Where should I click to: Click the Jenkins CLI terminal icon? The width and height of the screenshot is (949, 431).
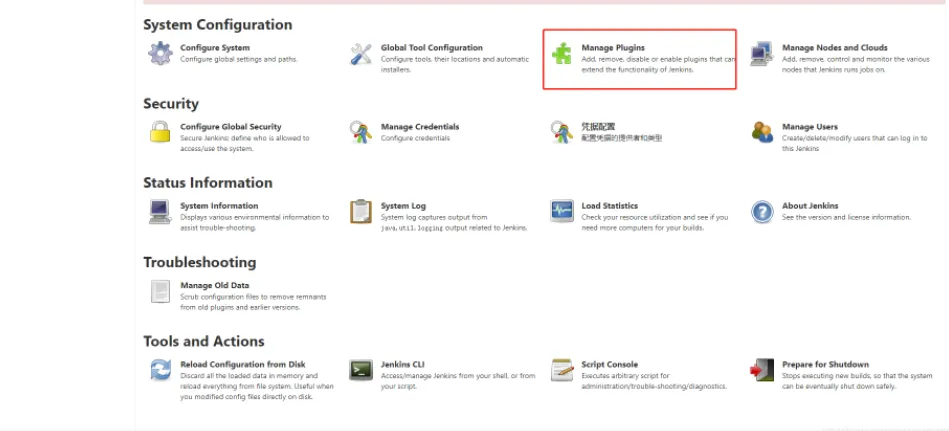[x=361, y=370]
